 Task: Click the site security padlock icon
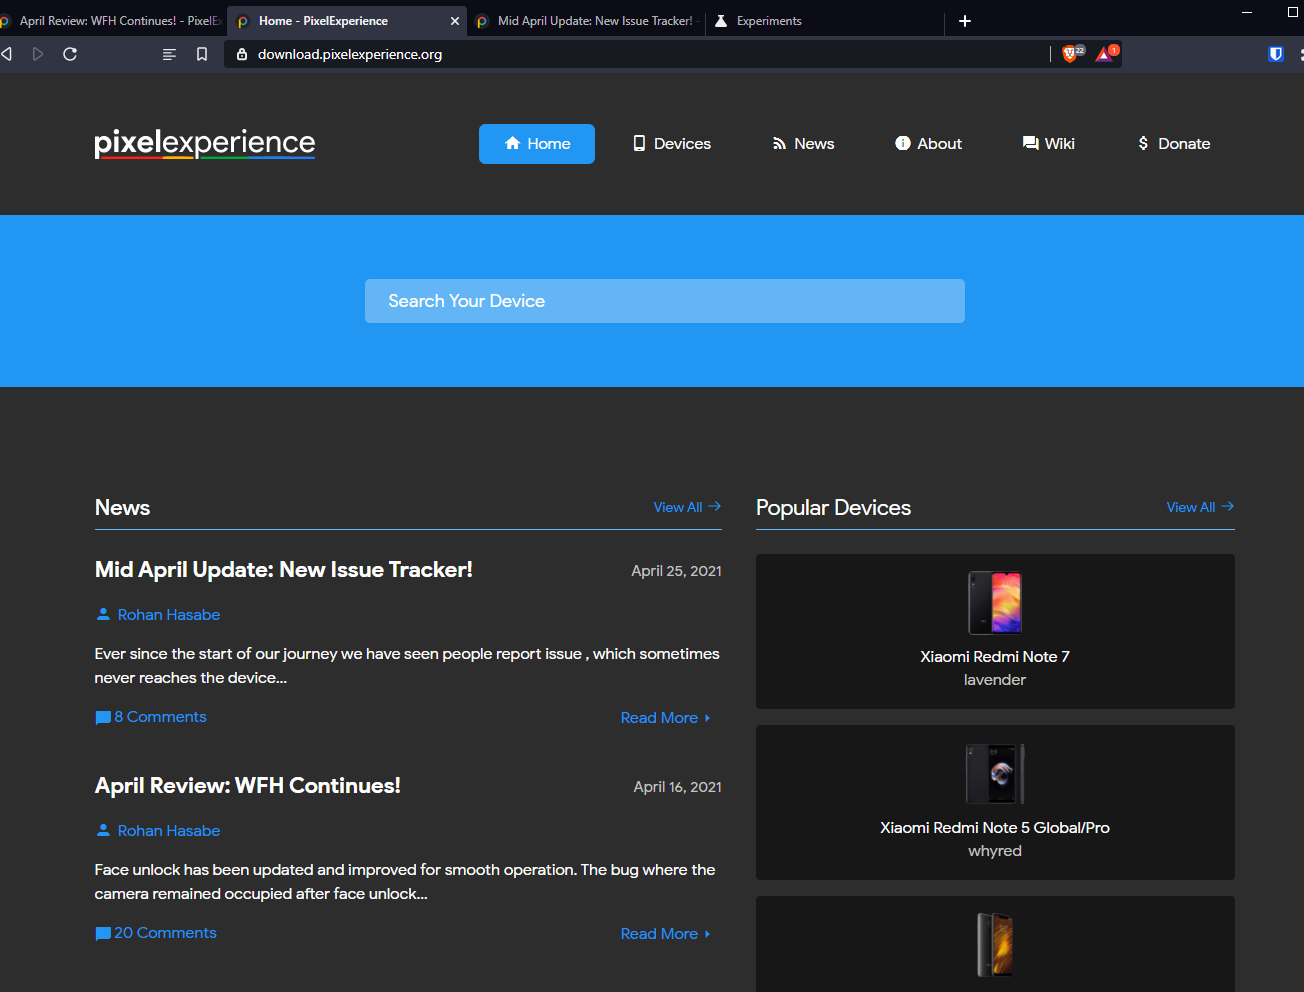click(x=240, y=54)
